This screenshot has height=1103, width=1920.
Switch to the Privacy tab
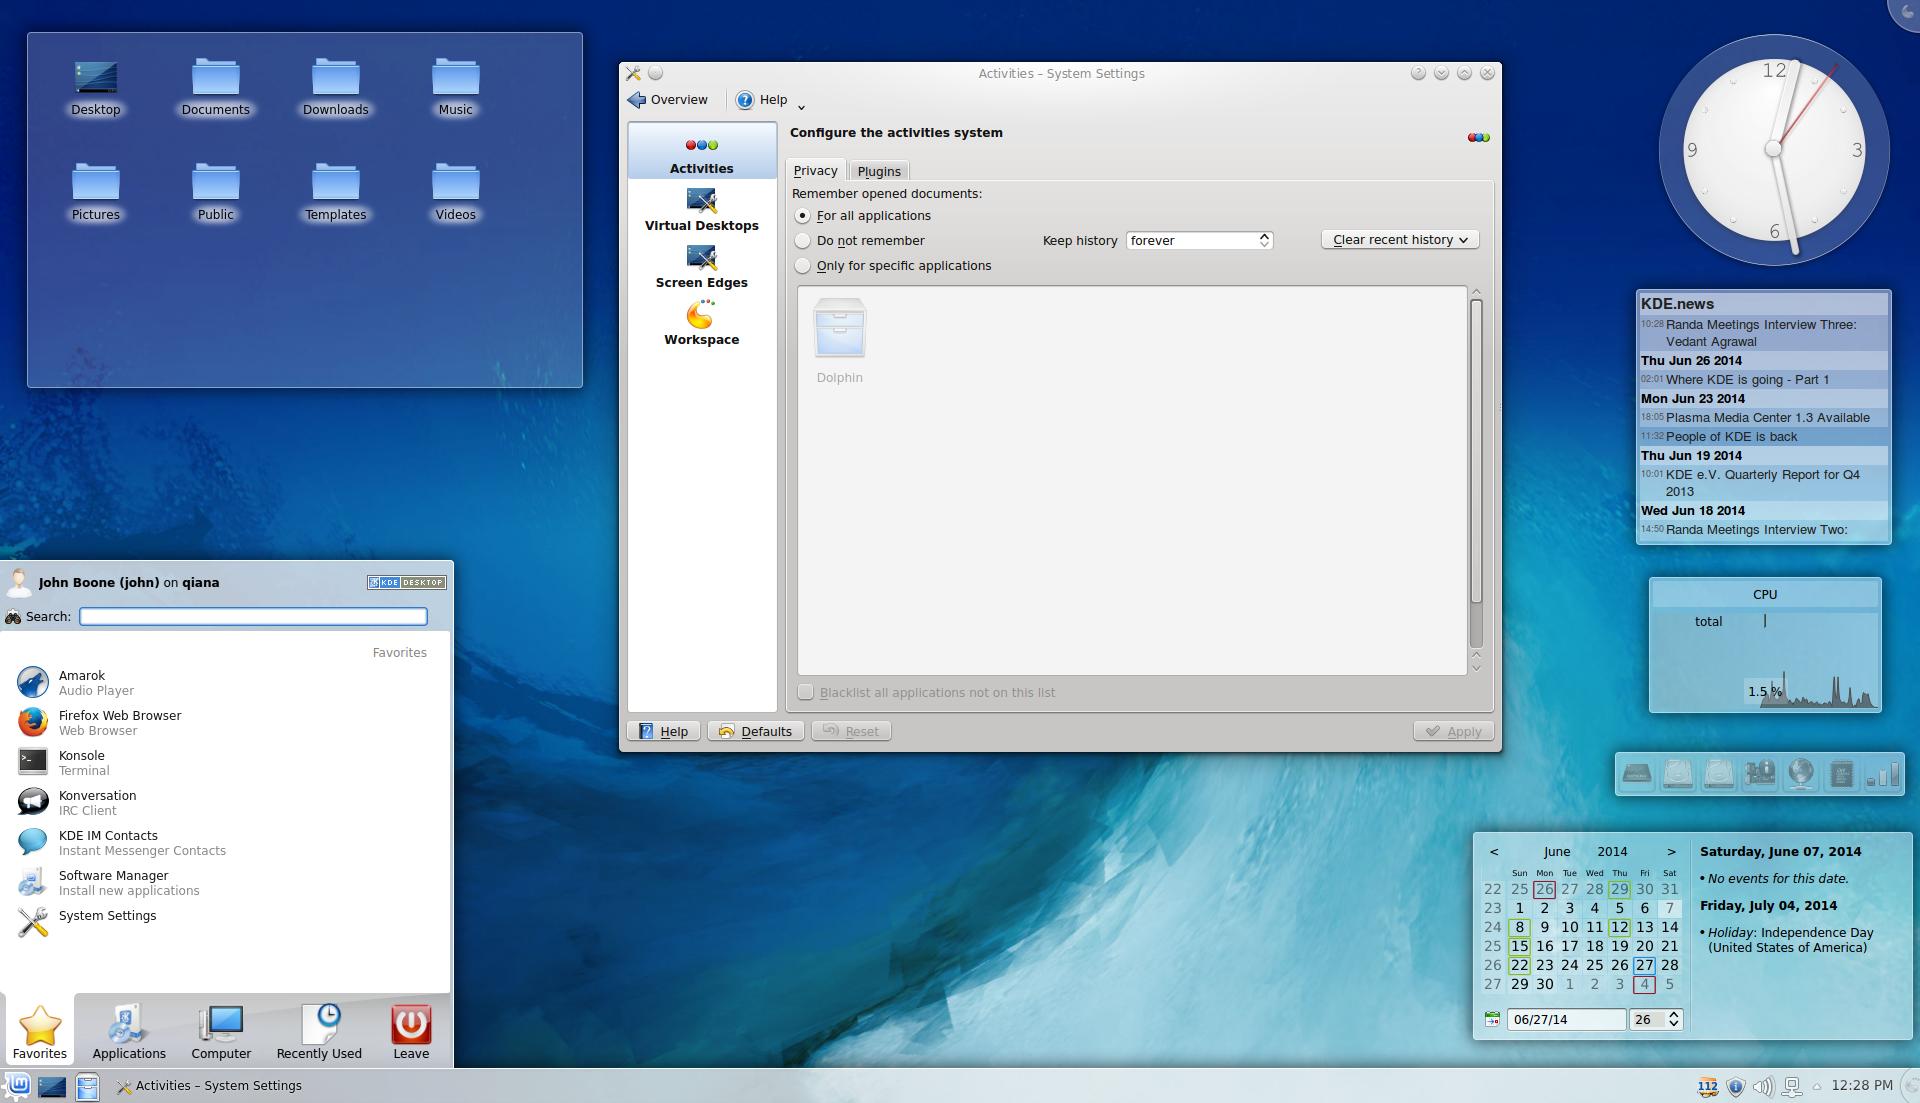click(815, 170)
